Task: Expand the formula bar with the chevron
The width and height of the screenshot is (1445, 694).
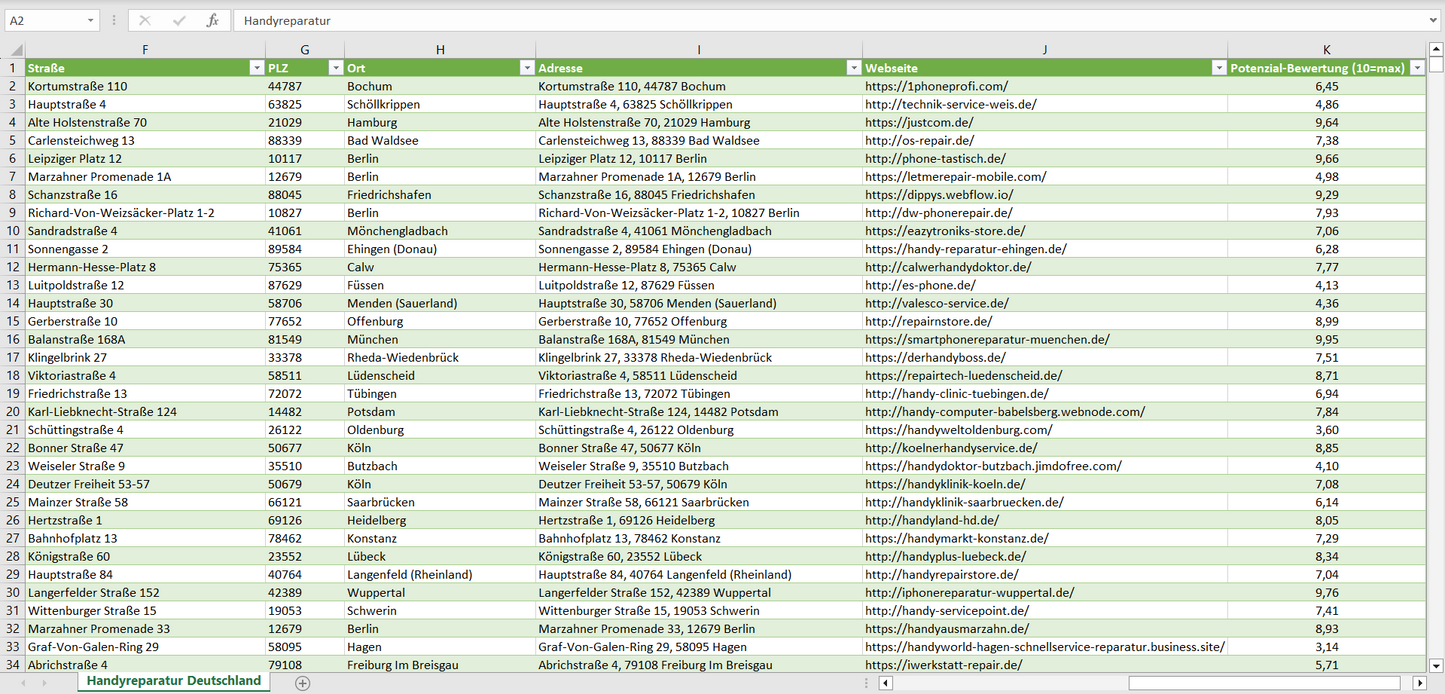Action: 1434,20
